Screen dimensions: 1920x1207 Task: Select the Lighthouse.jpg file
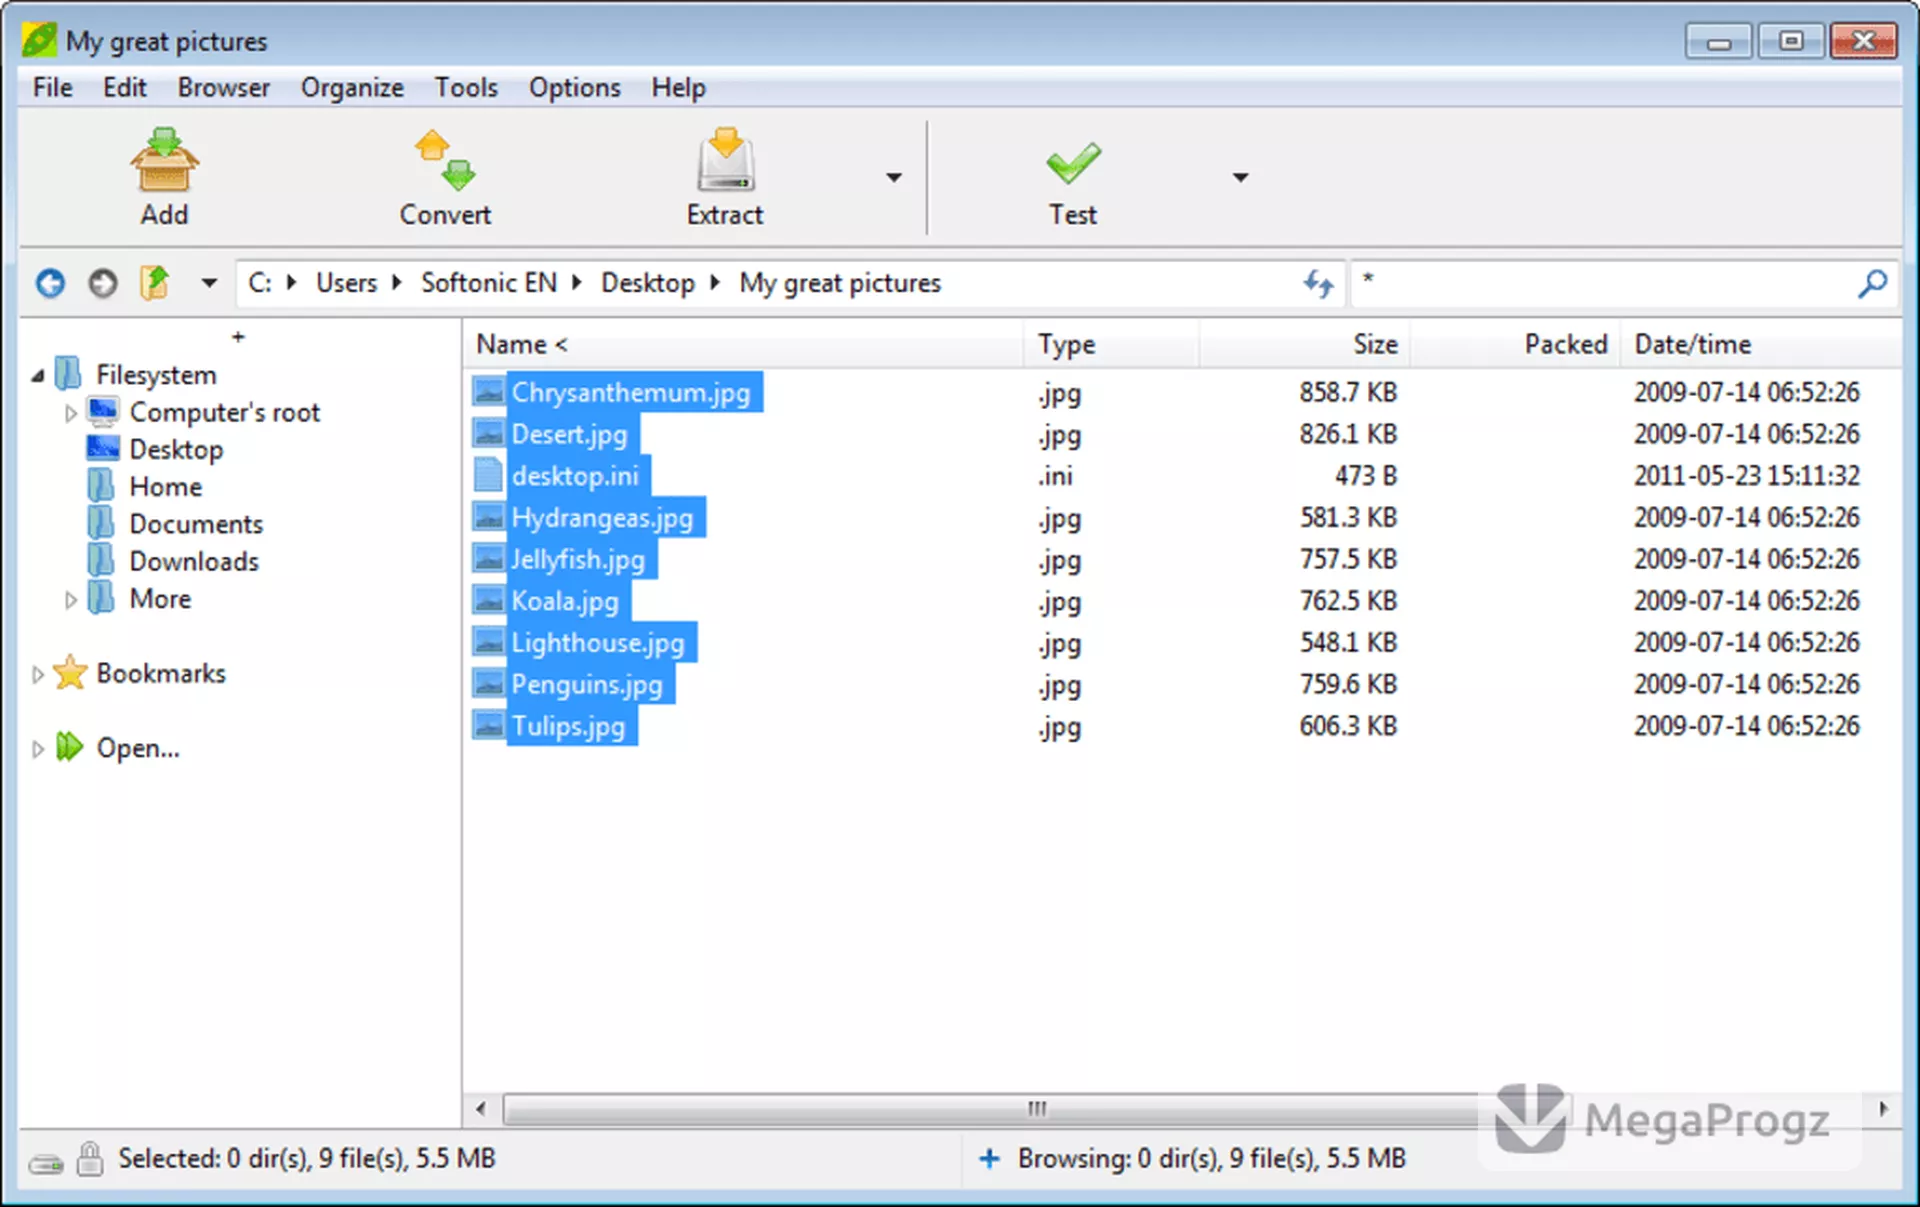(598, 643)
